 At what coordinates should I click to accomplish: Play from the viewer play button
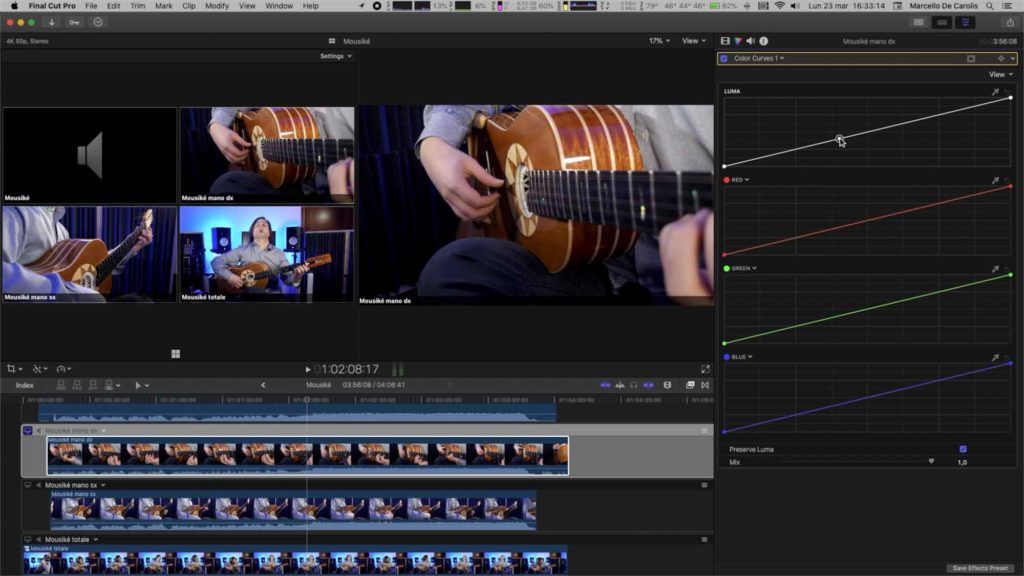tap(308, 370)
